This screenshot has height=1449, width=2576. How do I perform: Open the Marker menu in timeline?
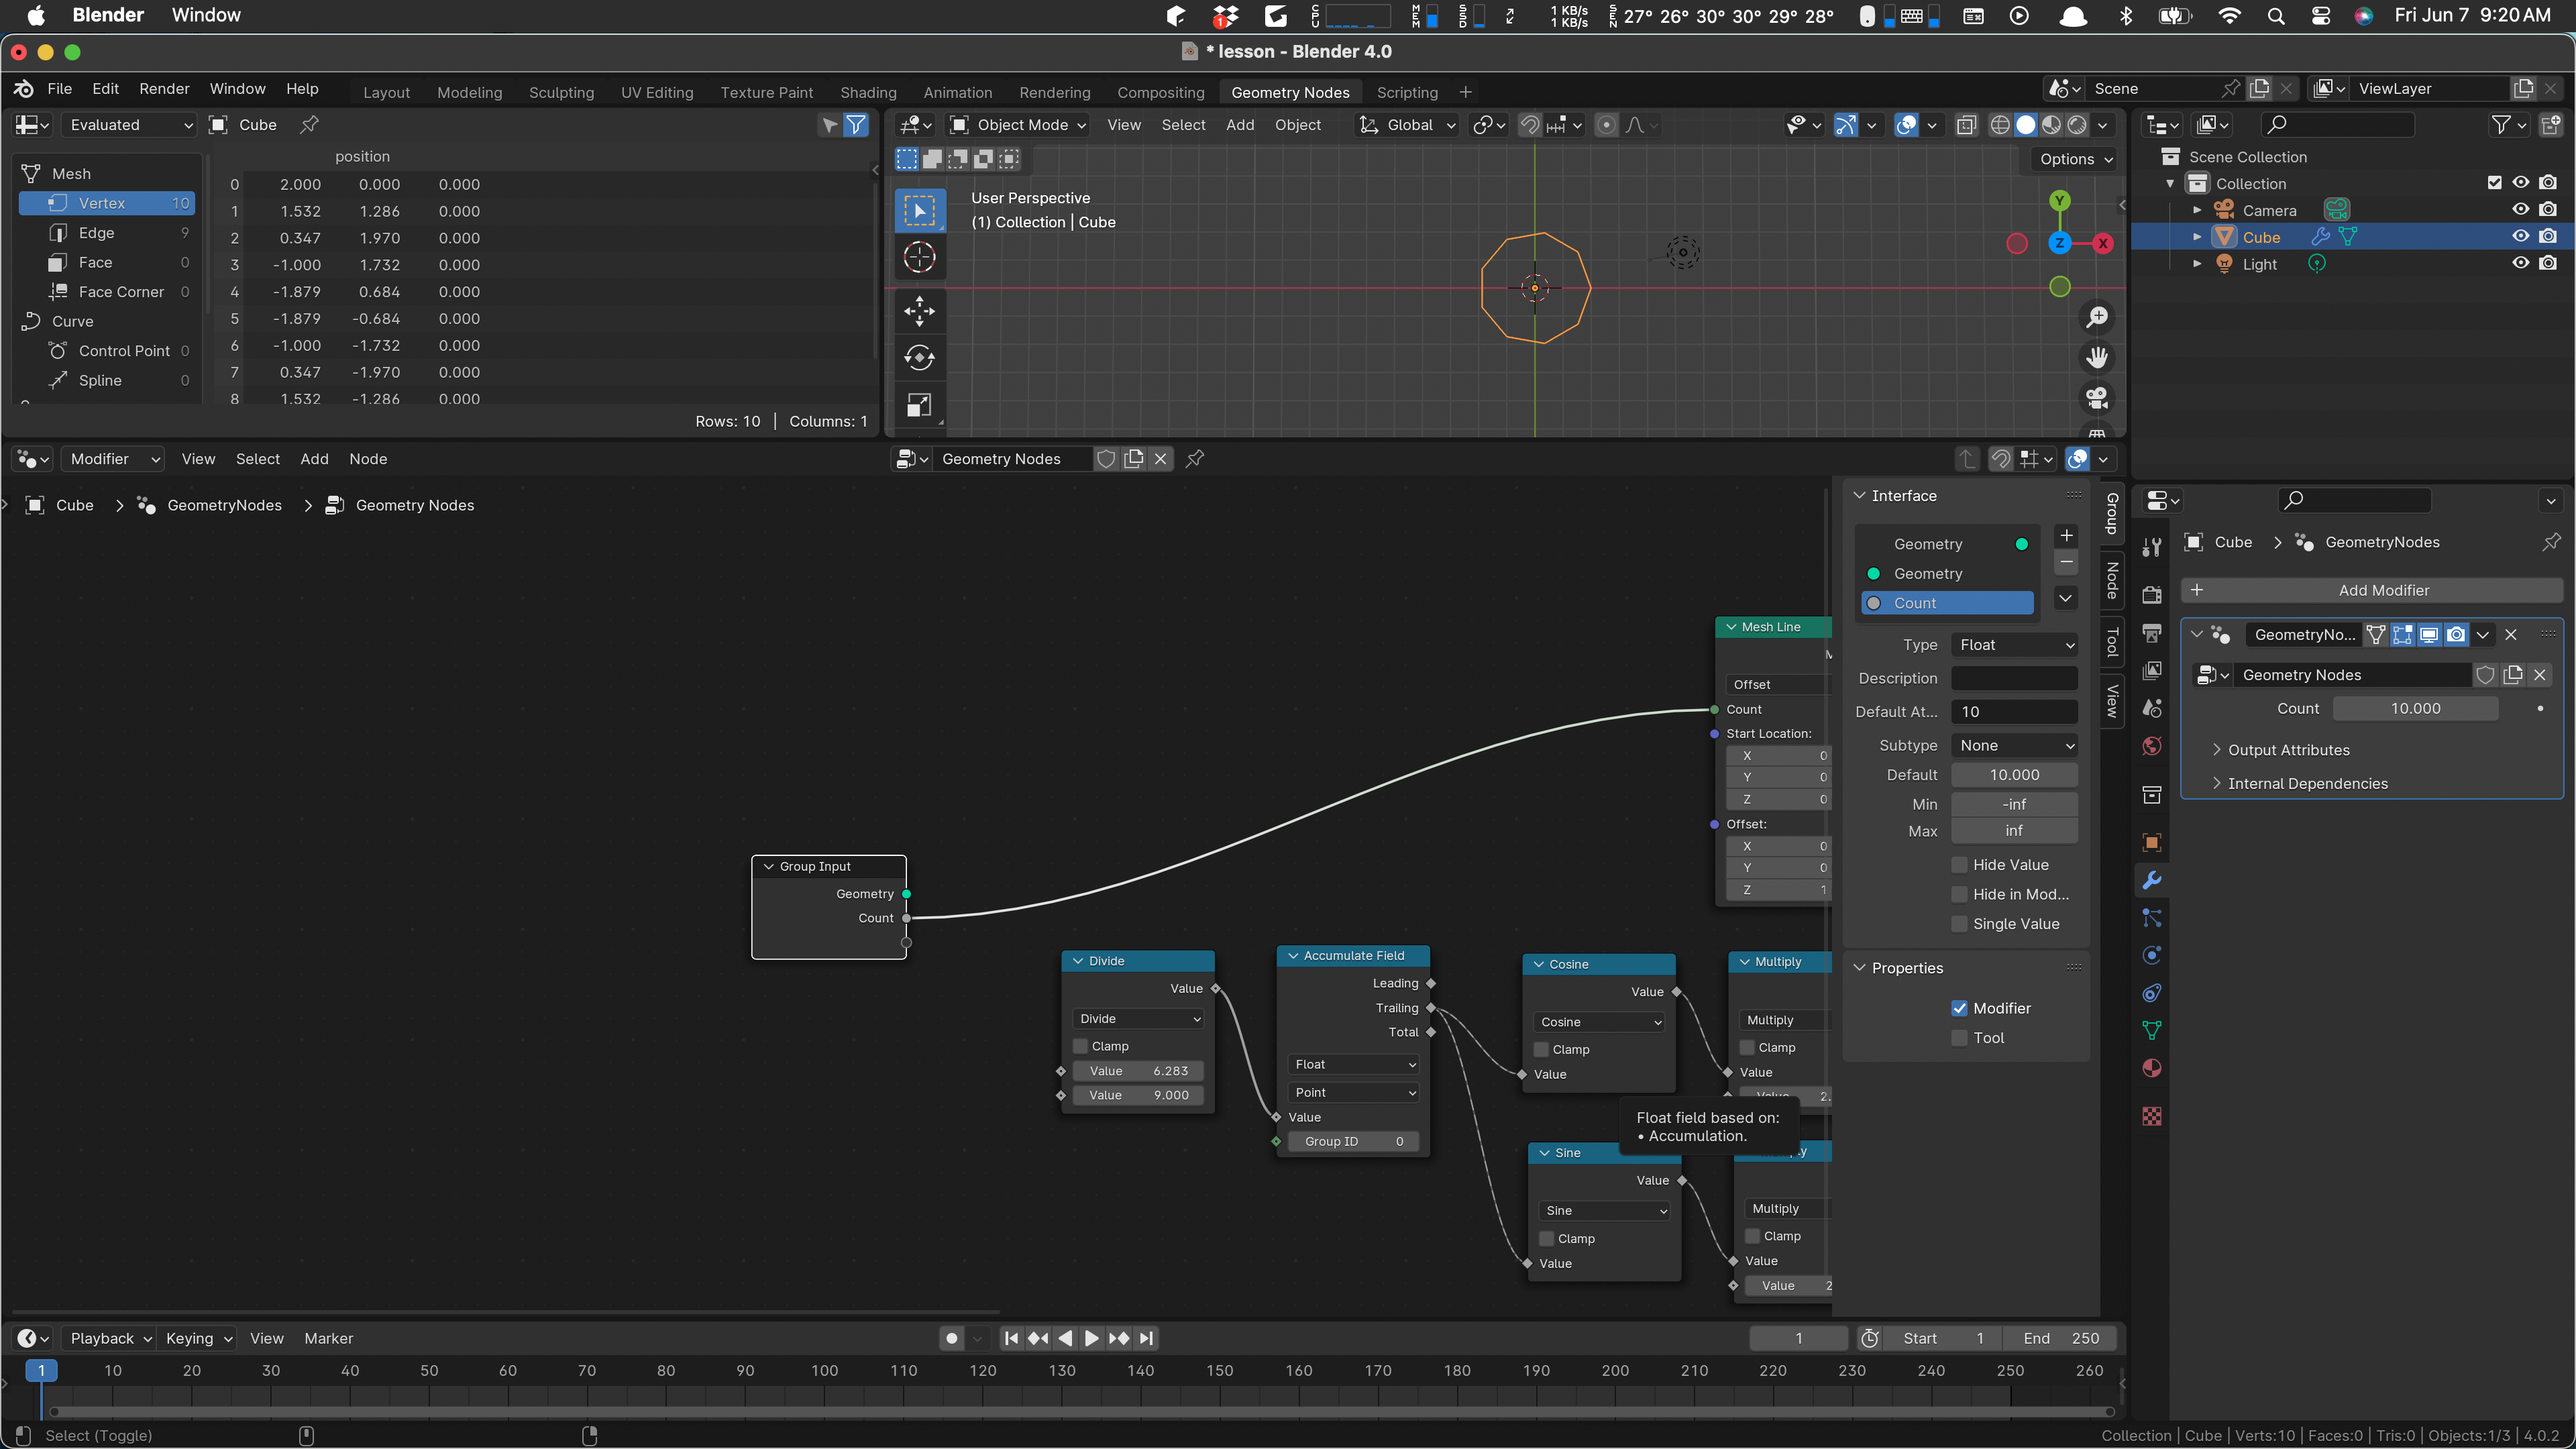[328, 1338]
